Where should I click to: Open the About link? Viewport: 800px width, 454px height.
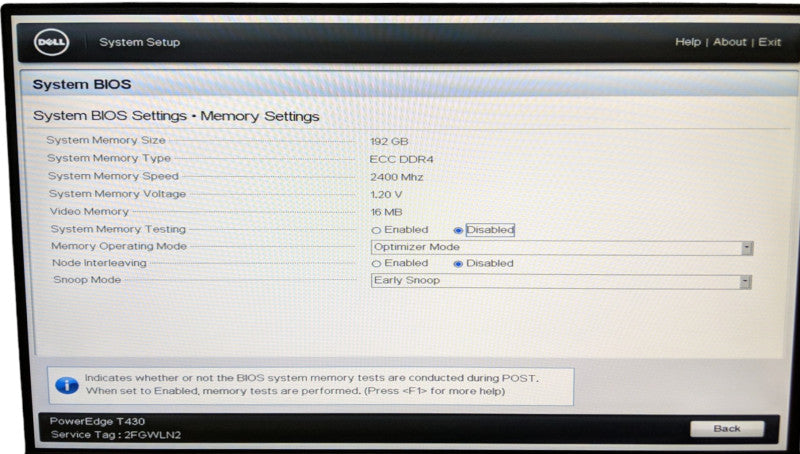point(730,42)
